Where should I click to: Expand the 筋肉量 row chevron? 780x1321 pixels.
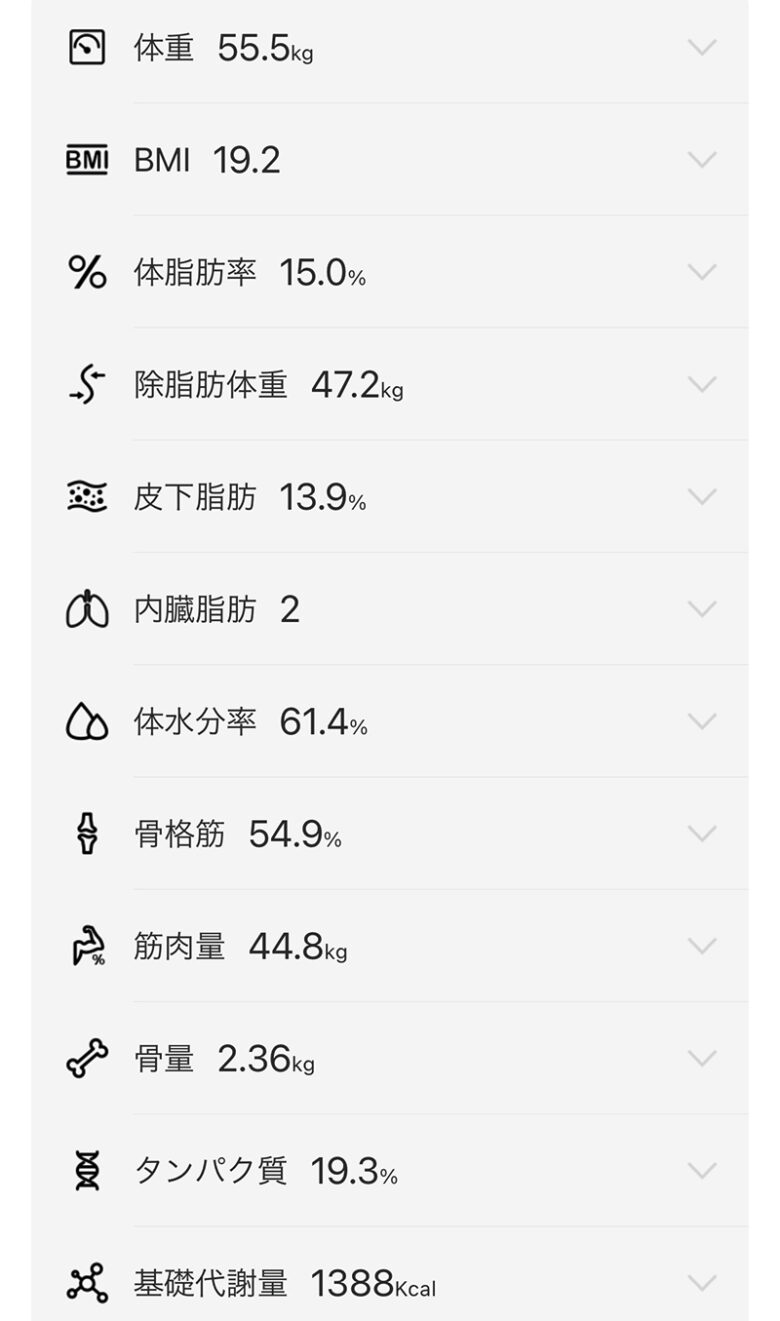703,946
